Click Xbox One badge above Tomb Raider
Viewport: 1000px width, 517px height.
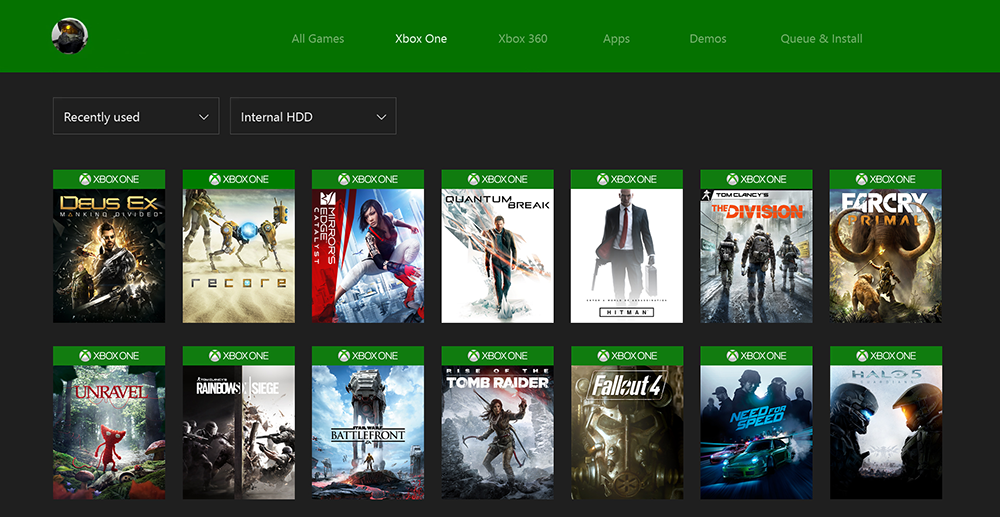[x=497, y=356]
